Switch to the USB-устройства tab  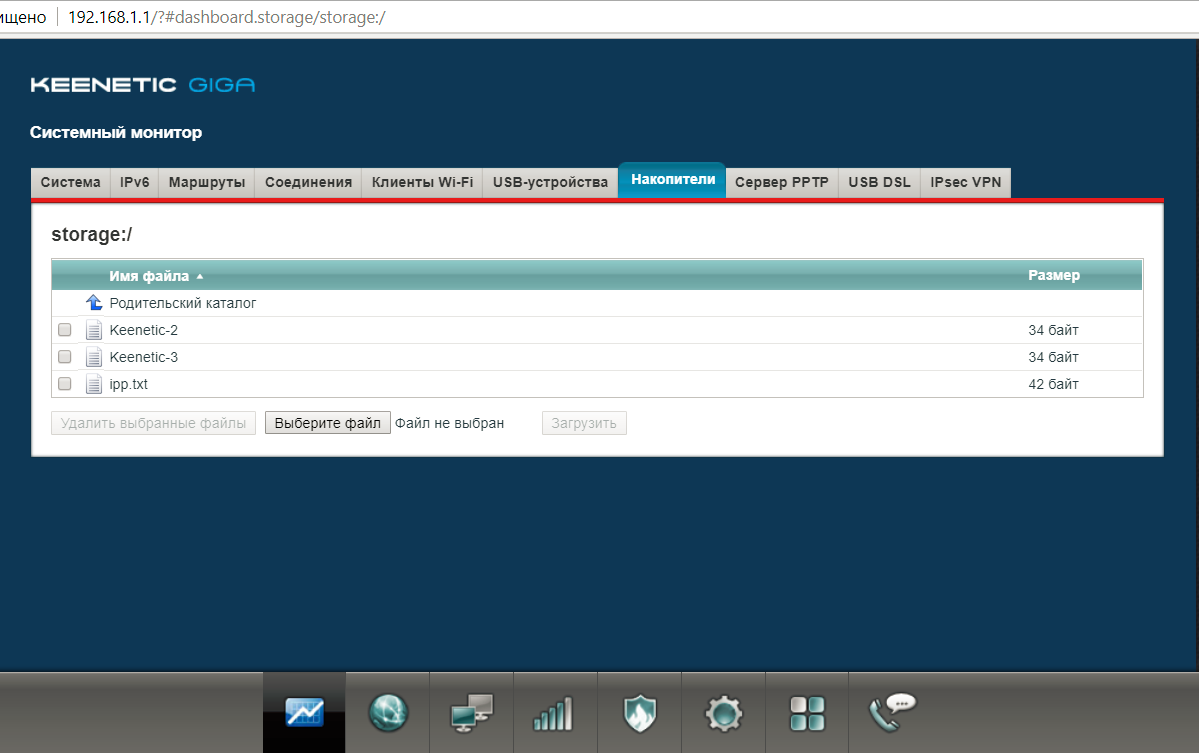(x=550, y=183)
